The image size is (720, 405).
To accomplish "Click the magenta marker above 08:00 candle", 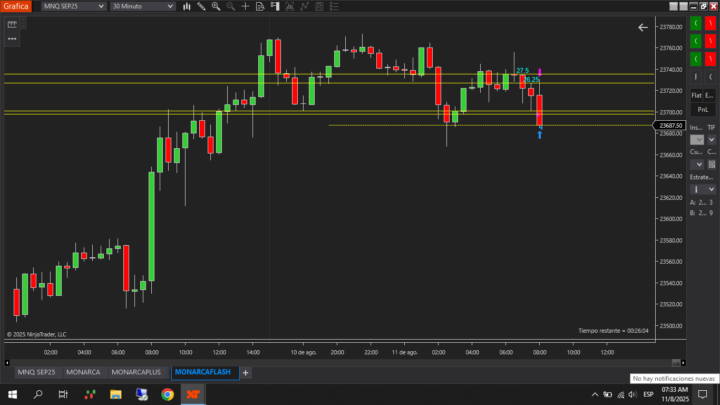I will pos(540,72).
